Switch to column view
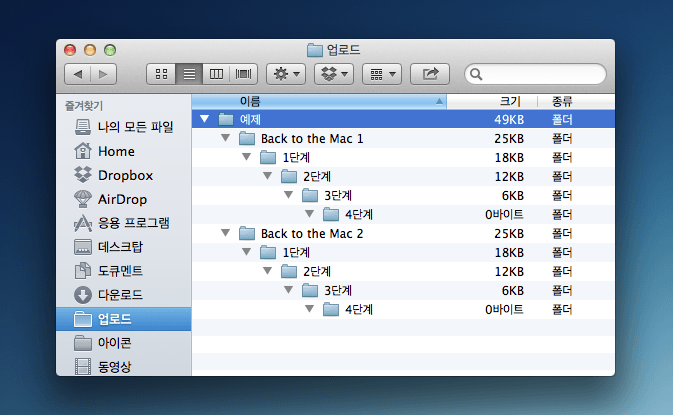The width and height of the screenshot is (673, 415). 216,74
